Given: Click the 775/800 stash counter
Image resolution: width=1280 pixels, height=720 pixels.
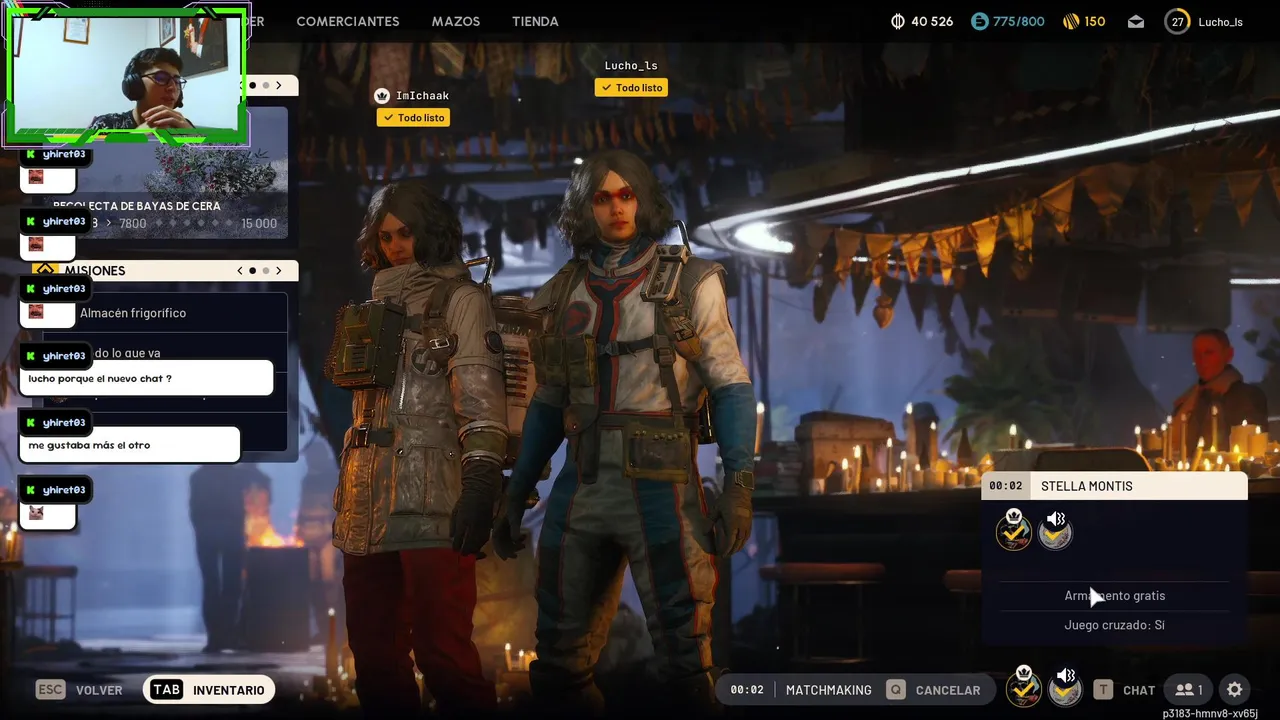Looking at the screenshot, I should [1019, 21].
